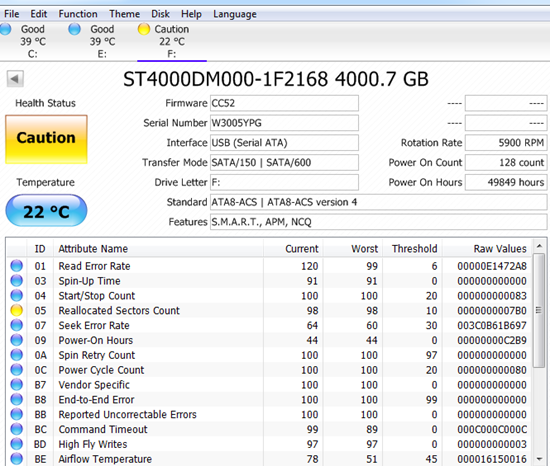
Task: Open the Function menu
Action: pos(78,14)
